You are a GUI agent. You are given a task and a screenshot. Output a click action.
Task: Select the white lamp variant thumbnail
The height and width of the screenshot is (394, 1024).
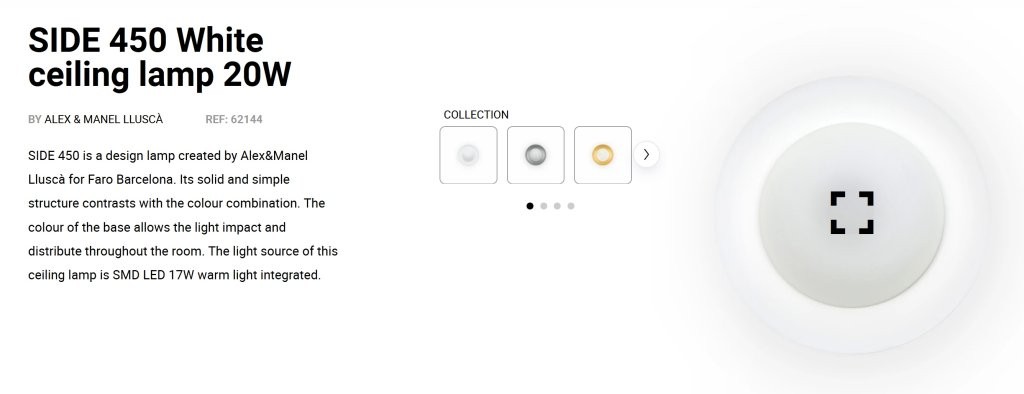click(468, 155)
